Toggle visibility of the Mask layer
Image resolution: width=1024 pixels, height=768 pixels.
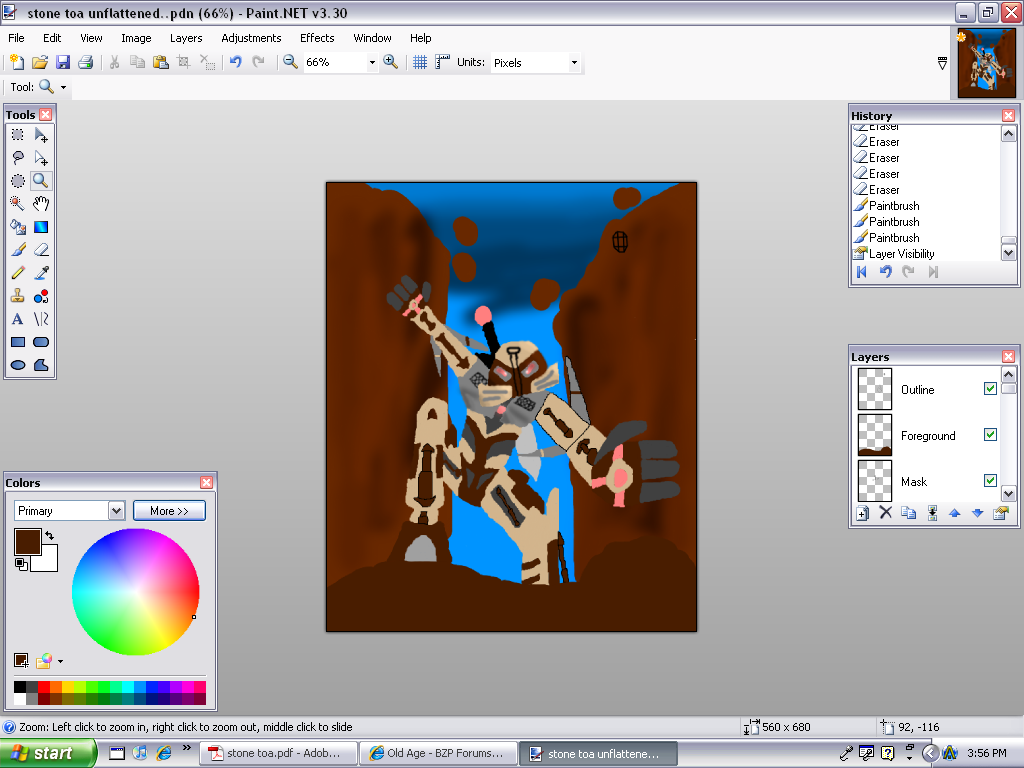tap(990, 481)
